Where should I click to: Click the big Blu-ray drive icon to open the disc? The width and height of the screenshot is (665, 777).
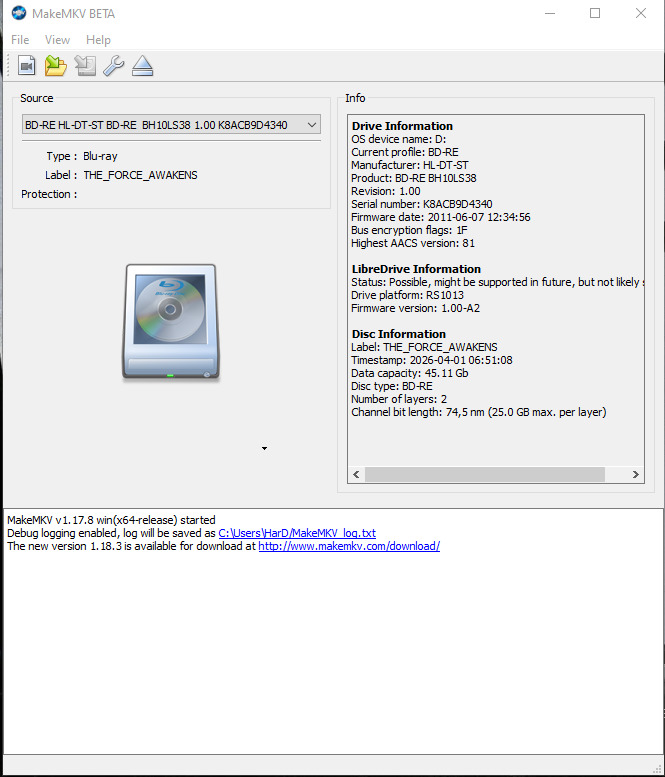pos(170,323)
